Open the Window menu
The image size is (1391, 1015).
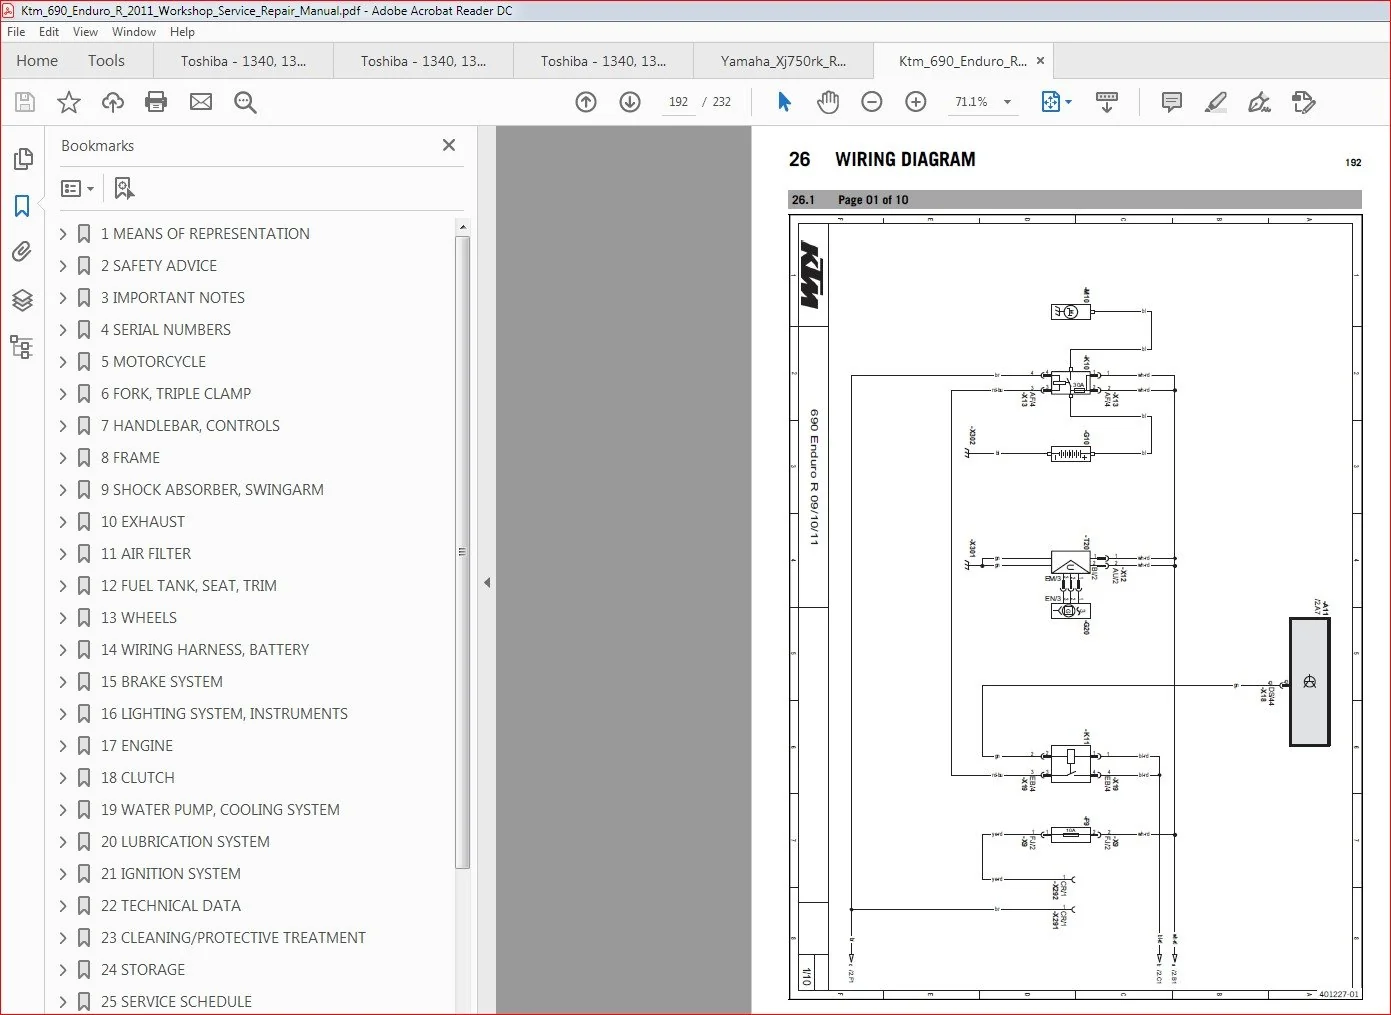click(x=133, y=32)
